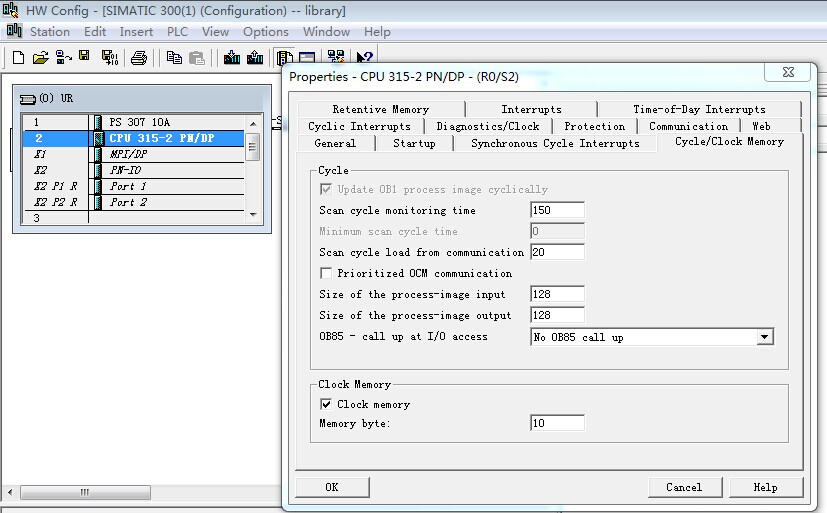Click the rack icon beside (0) UR

27,99
